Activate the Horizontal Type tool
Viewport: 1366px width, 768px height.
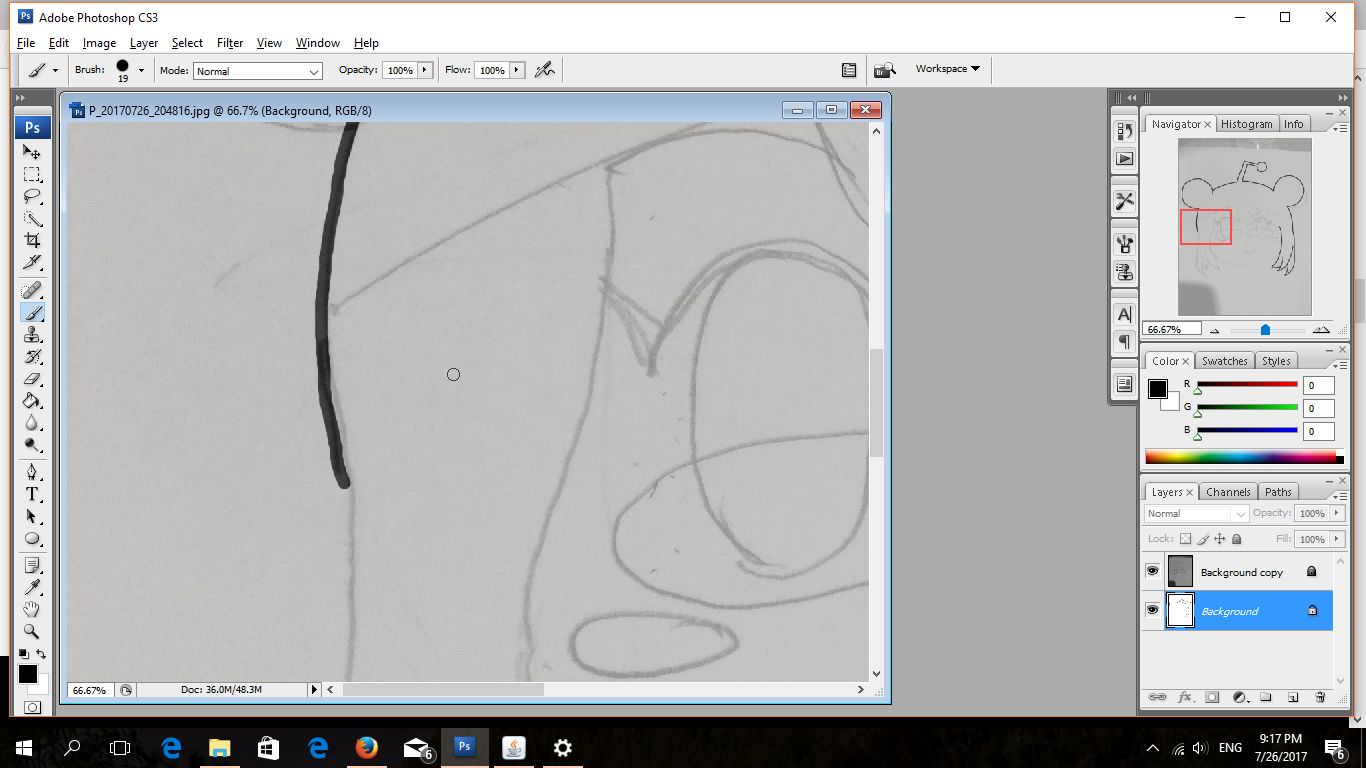point(32,494)
